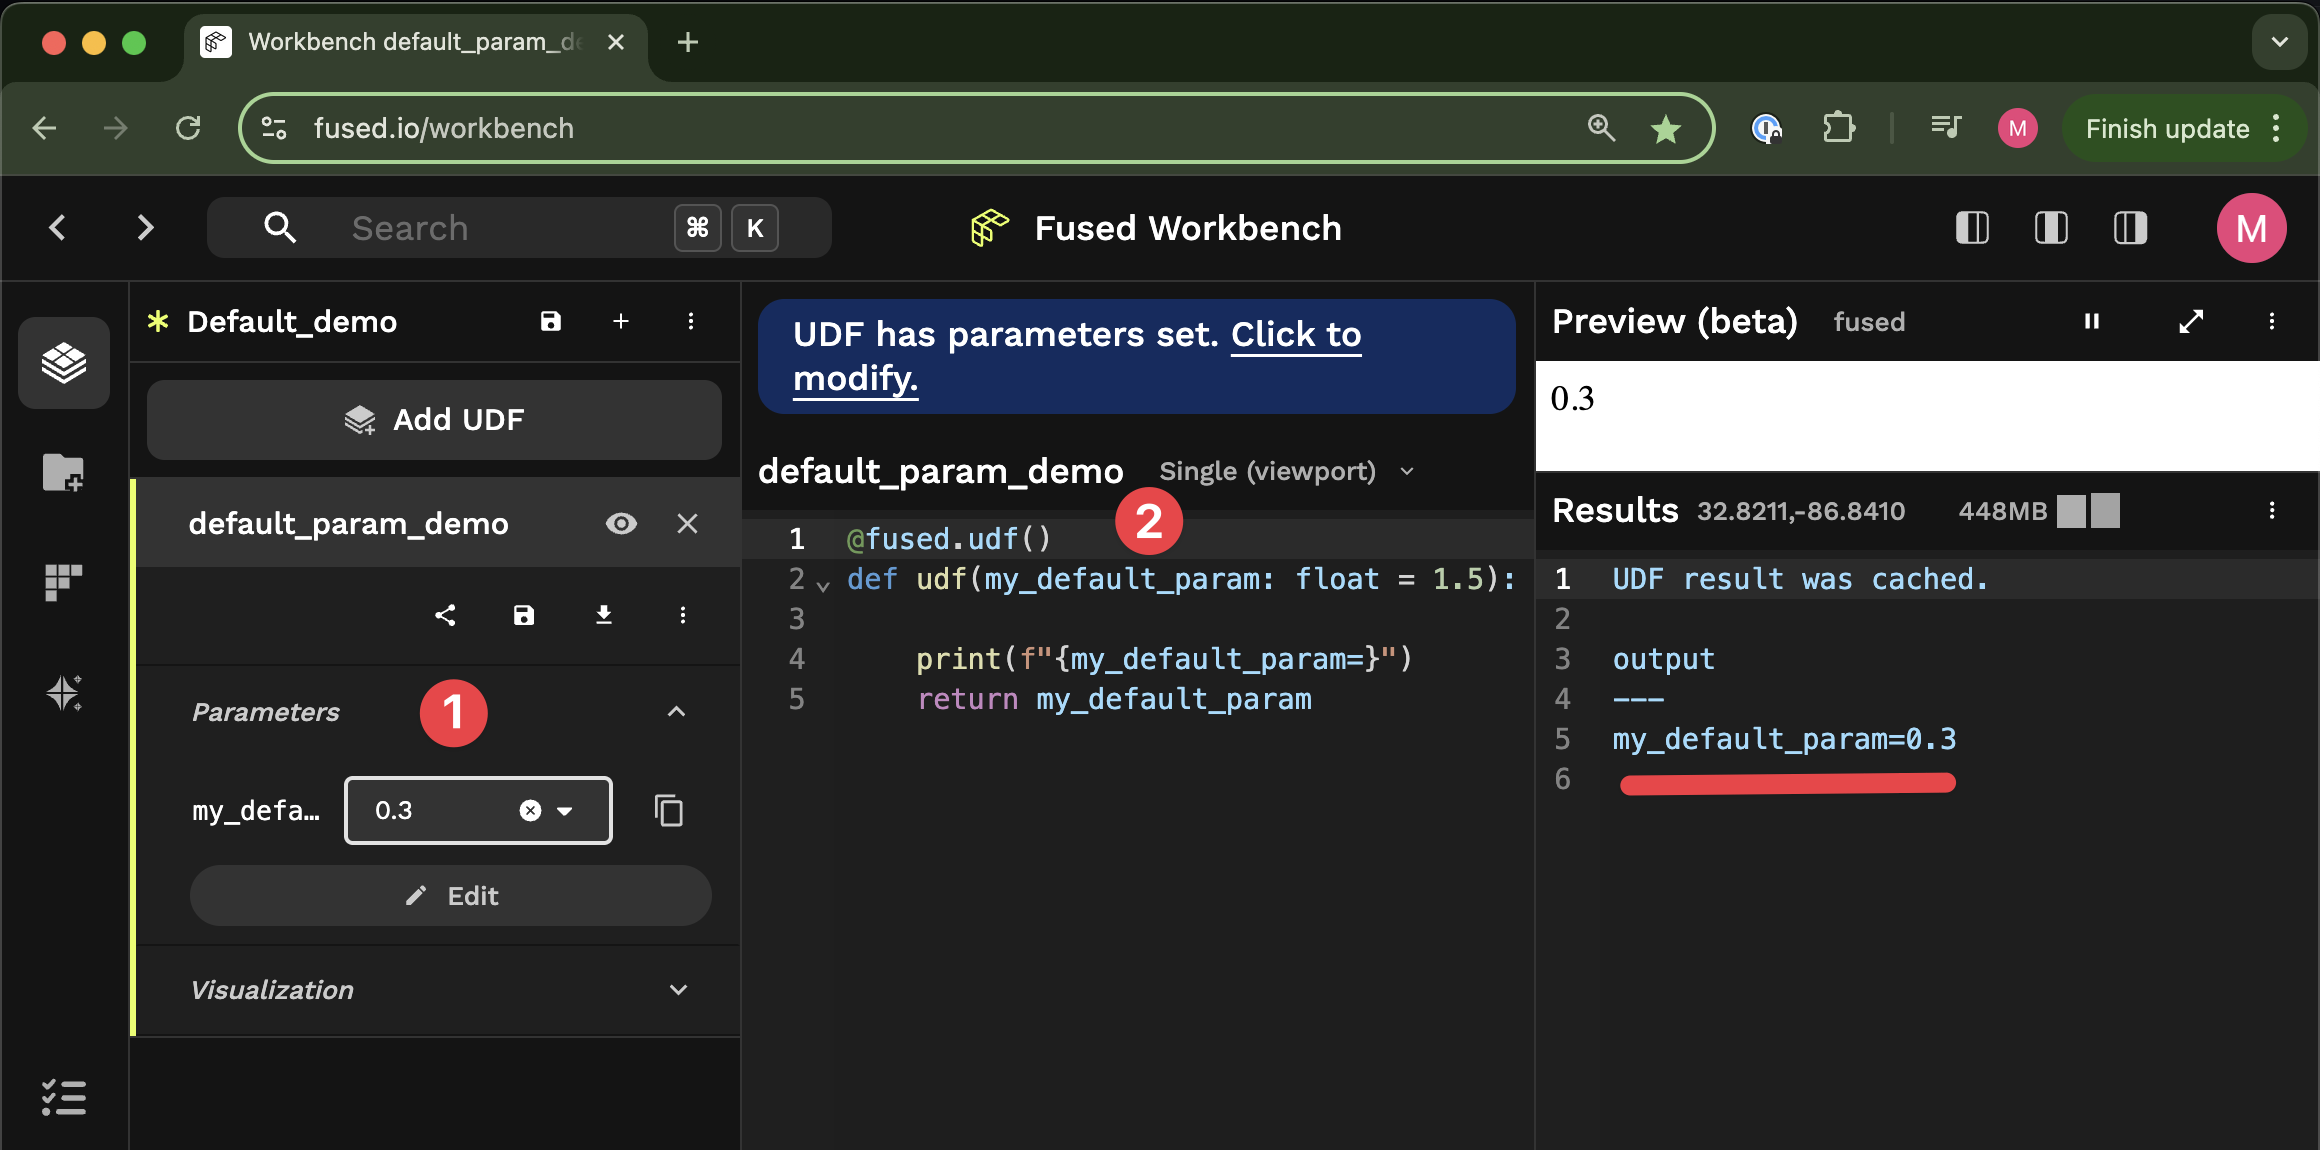This screenshot has width=2320, height=1150.
Task: Expand the Visualization section
Action: 678,989
